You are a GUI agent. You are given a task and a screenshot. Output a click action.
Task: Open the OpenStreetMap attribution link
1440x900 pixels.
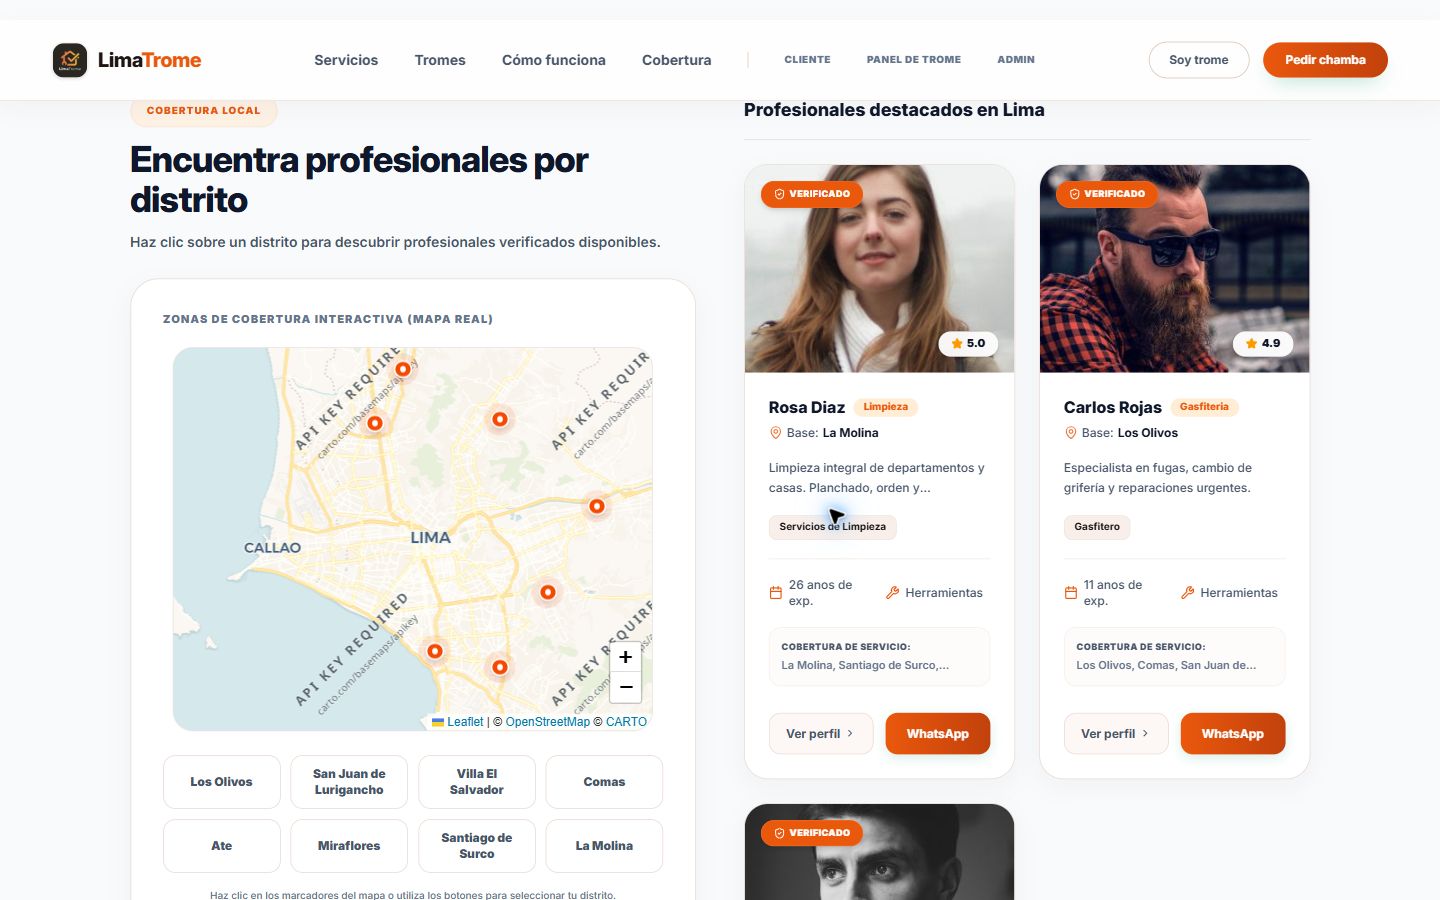(548, 722)
